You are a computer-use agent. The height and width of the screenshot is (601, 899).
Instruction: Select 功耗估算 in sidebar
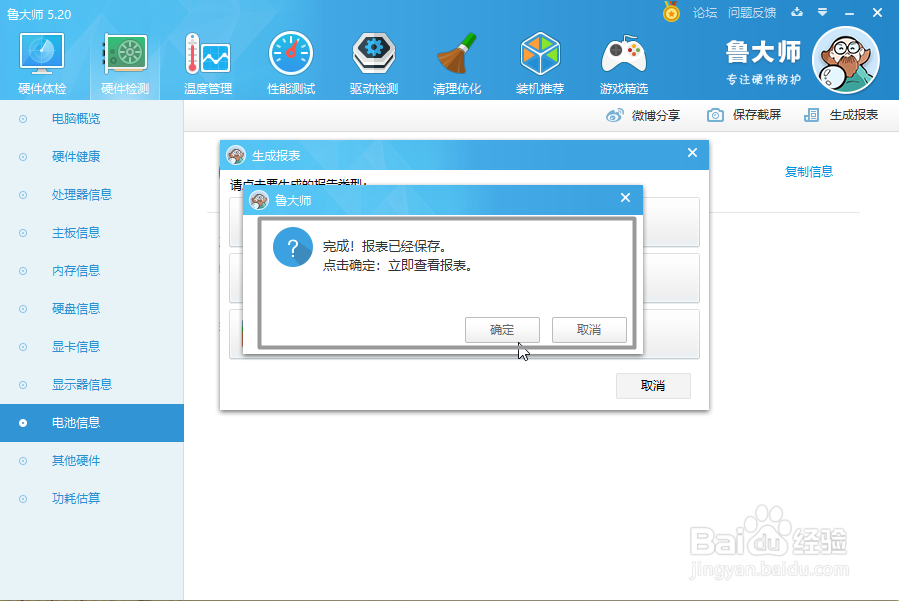[x=92, y=498]
